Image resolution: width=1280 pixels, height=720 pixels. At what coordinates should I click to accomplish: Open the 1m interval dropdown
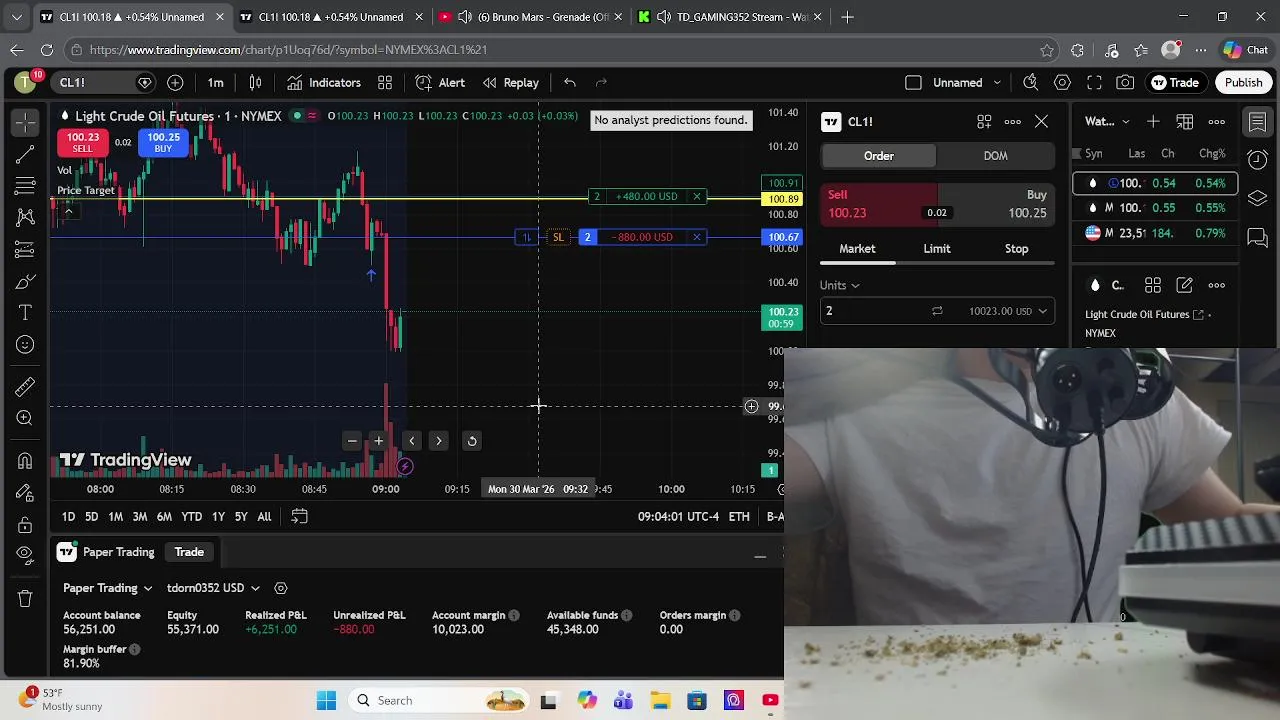pyautogui.click(x=216, y=83)
